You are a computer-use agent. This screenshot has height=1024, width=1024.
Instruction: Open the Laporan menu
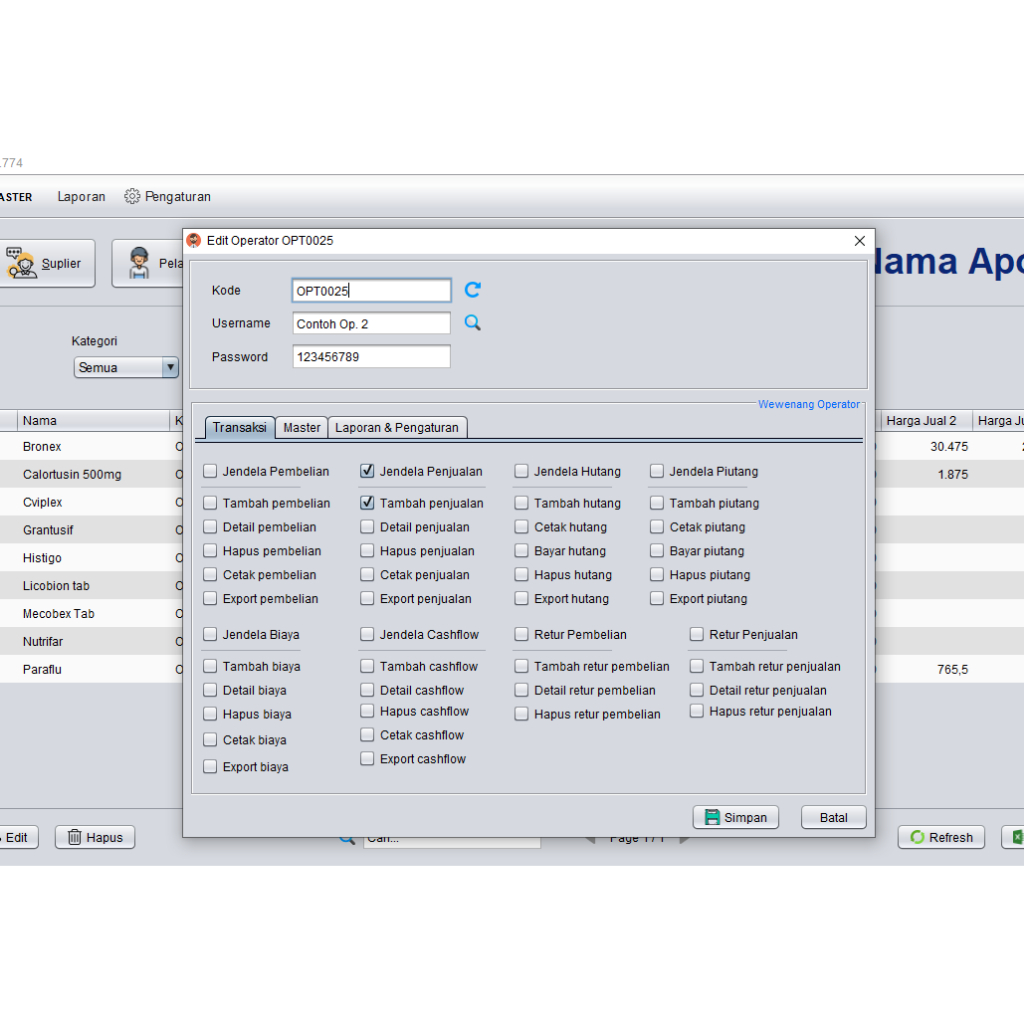coord(81,197)
